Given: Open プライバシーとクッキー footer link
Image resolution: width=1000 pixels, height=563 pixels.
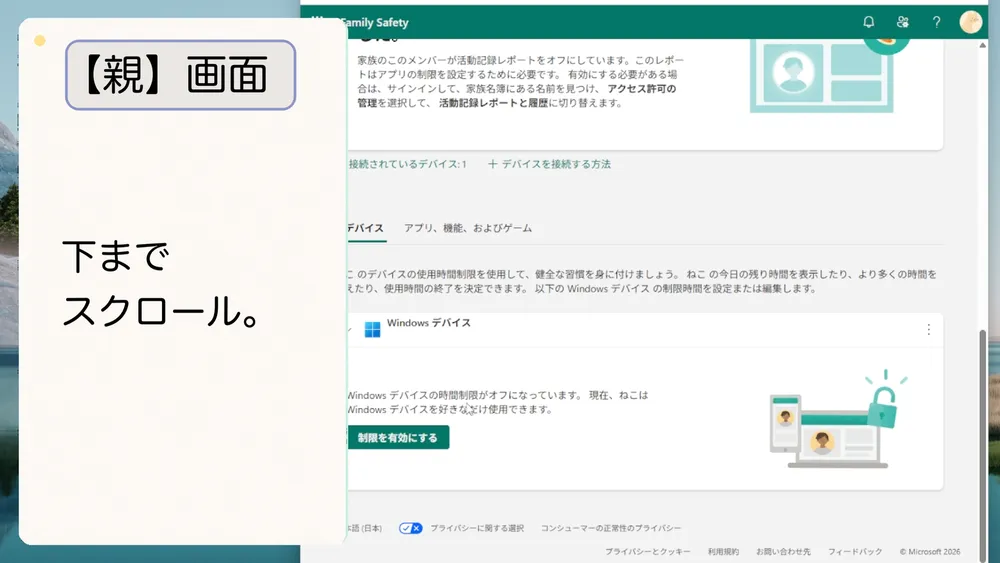Looking at the screenshot, I should coord(647,552).
